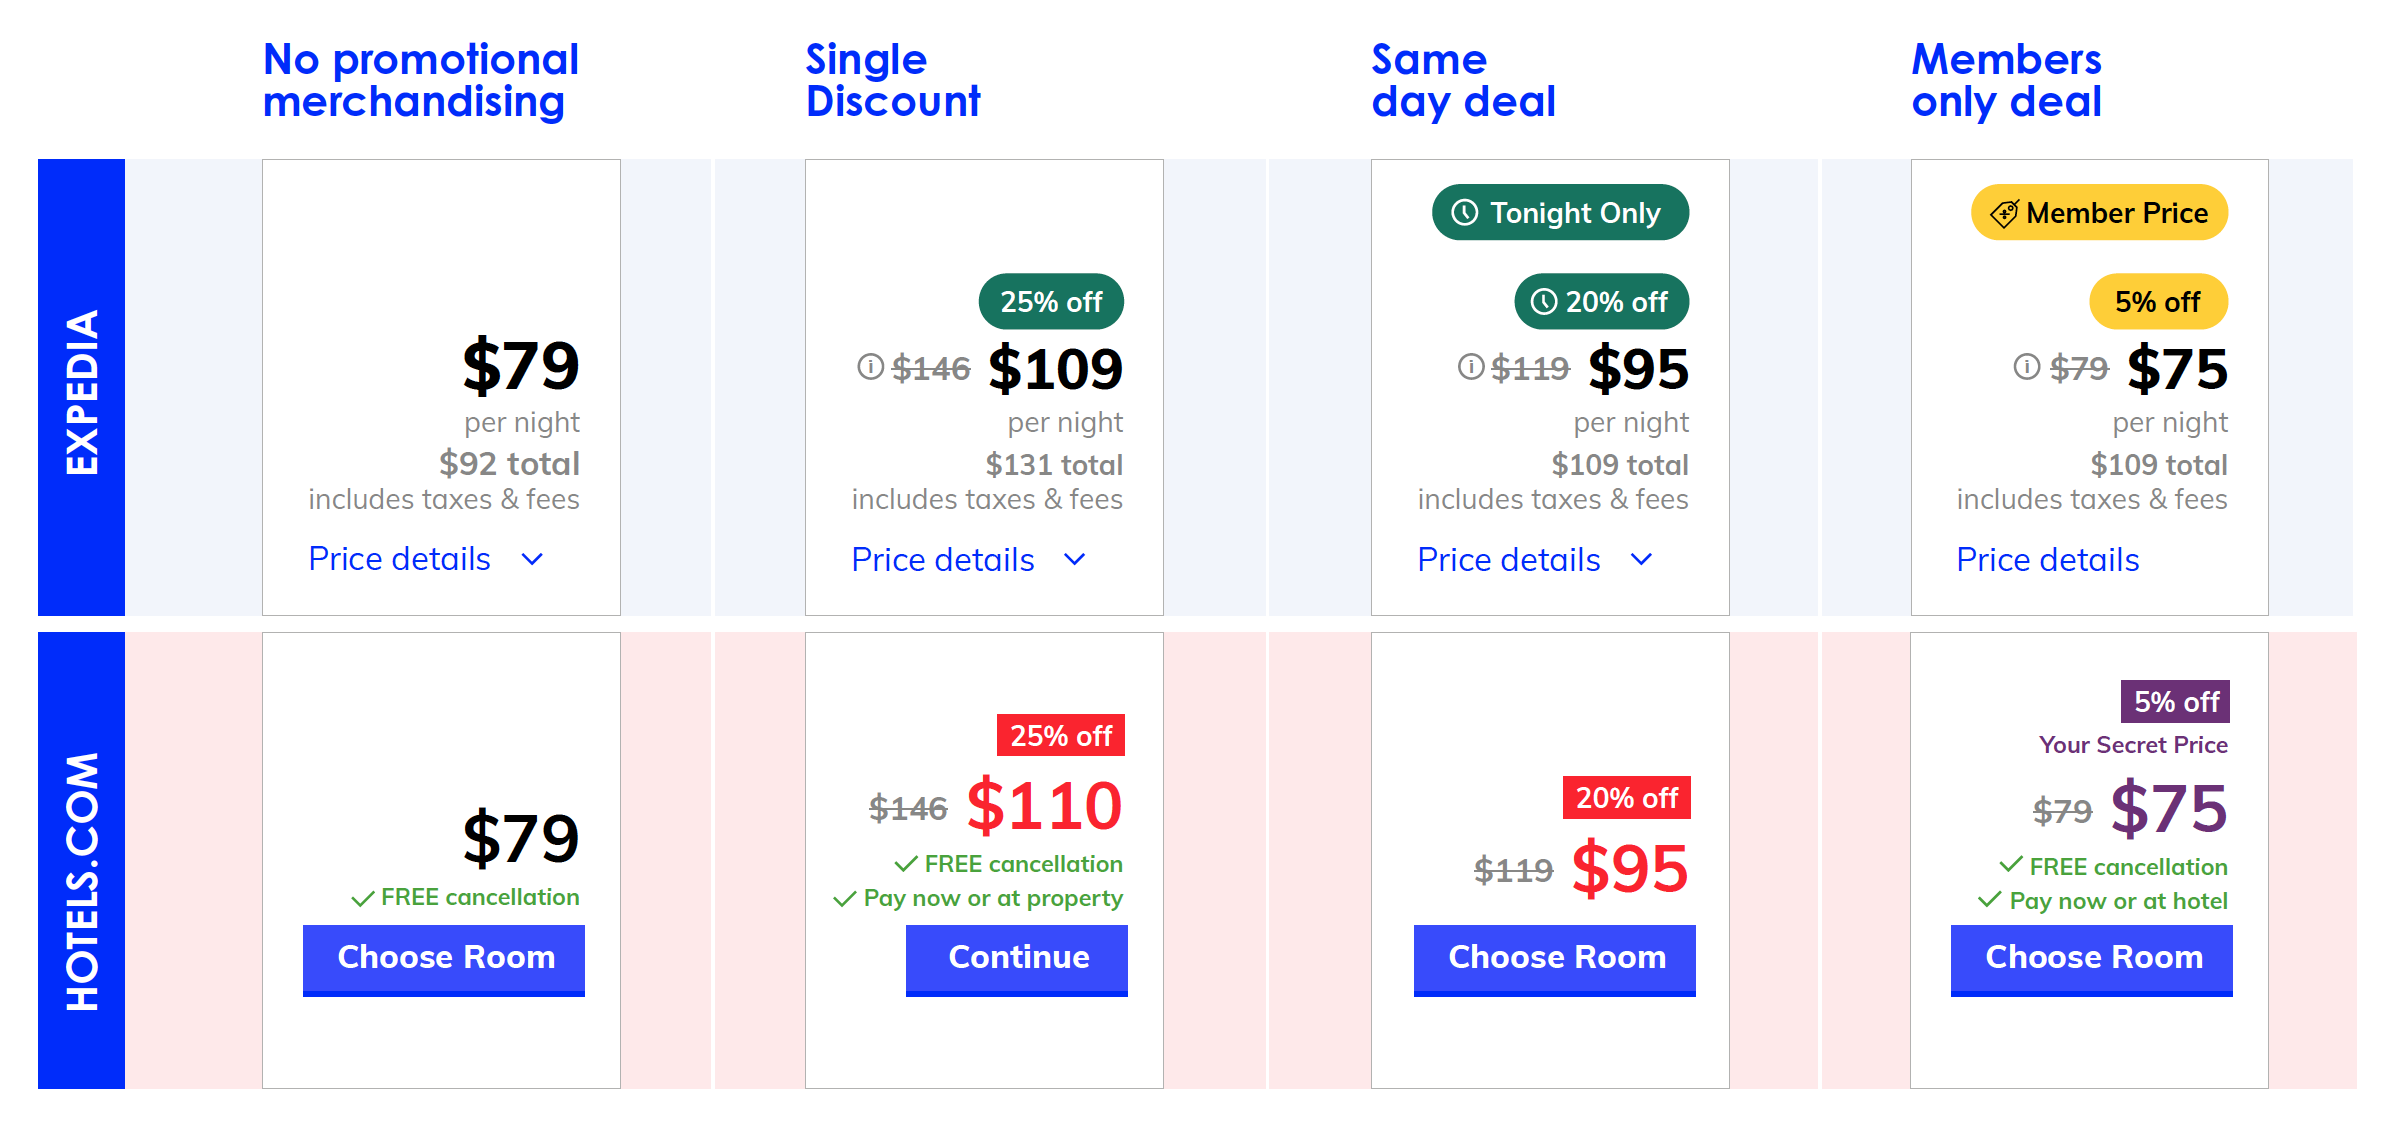Click the clock icon in Tonight Only badge

coord(1465,213)
